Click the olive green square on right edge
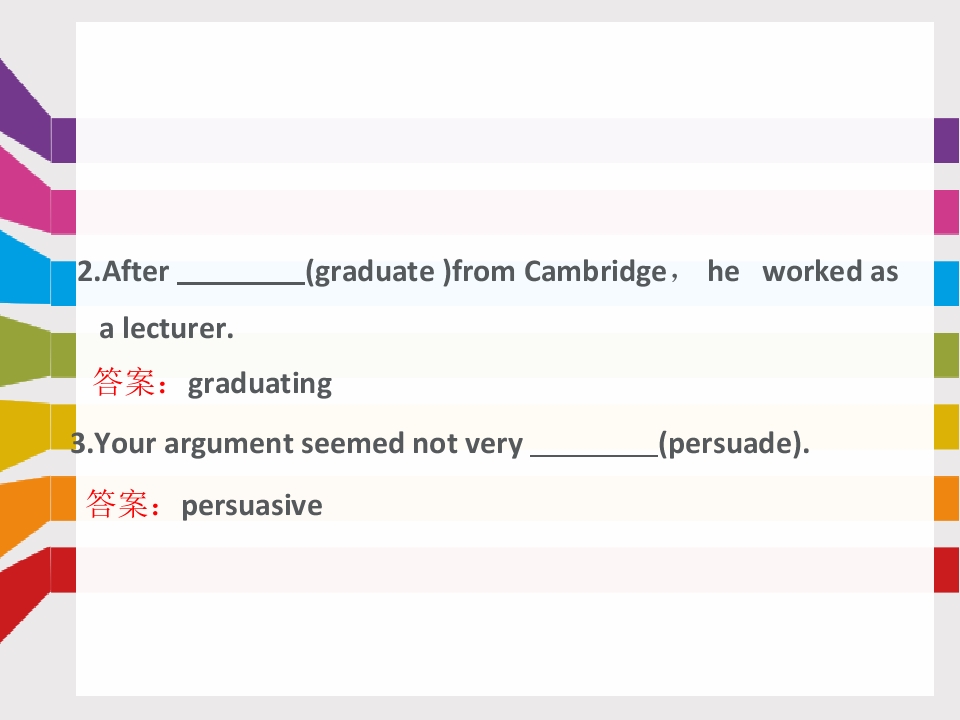Image resolution: width=960 pixels, height=720 pixels. point(947,355)
